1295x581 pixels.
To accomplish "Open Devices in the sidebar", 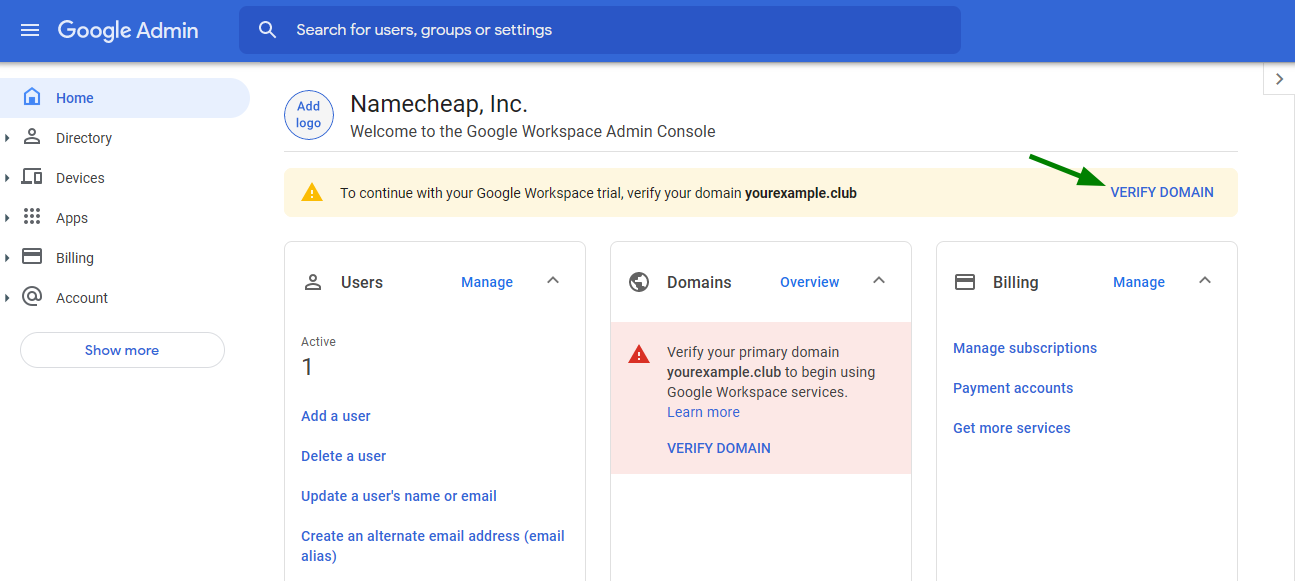I will tap(80, 178).
